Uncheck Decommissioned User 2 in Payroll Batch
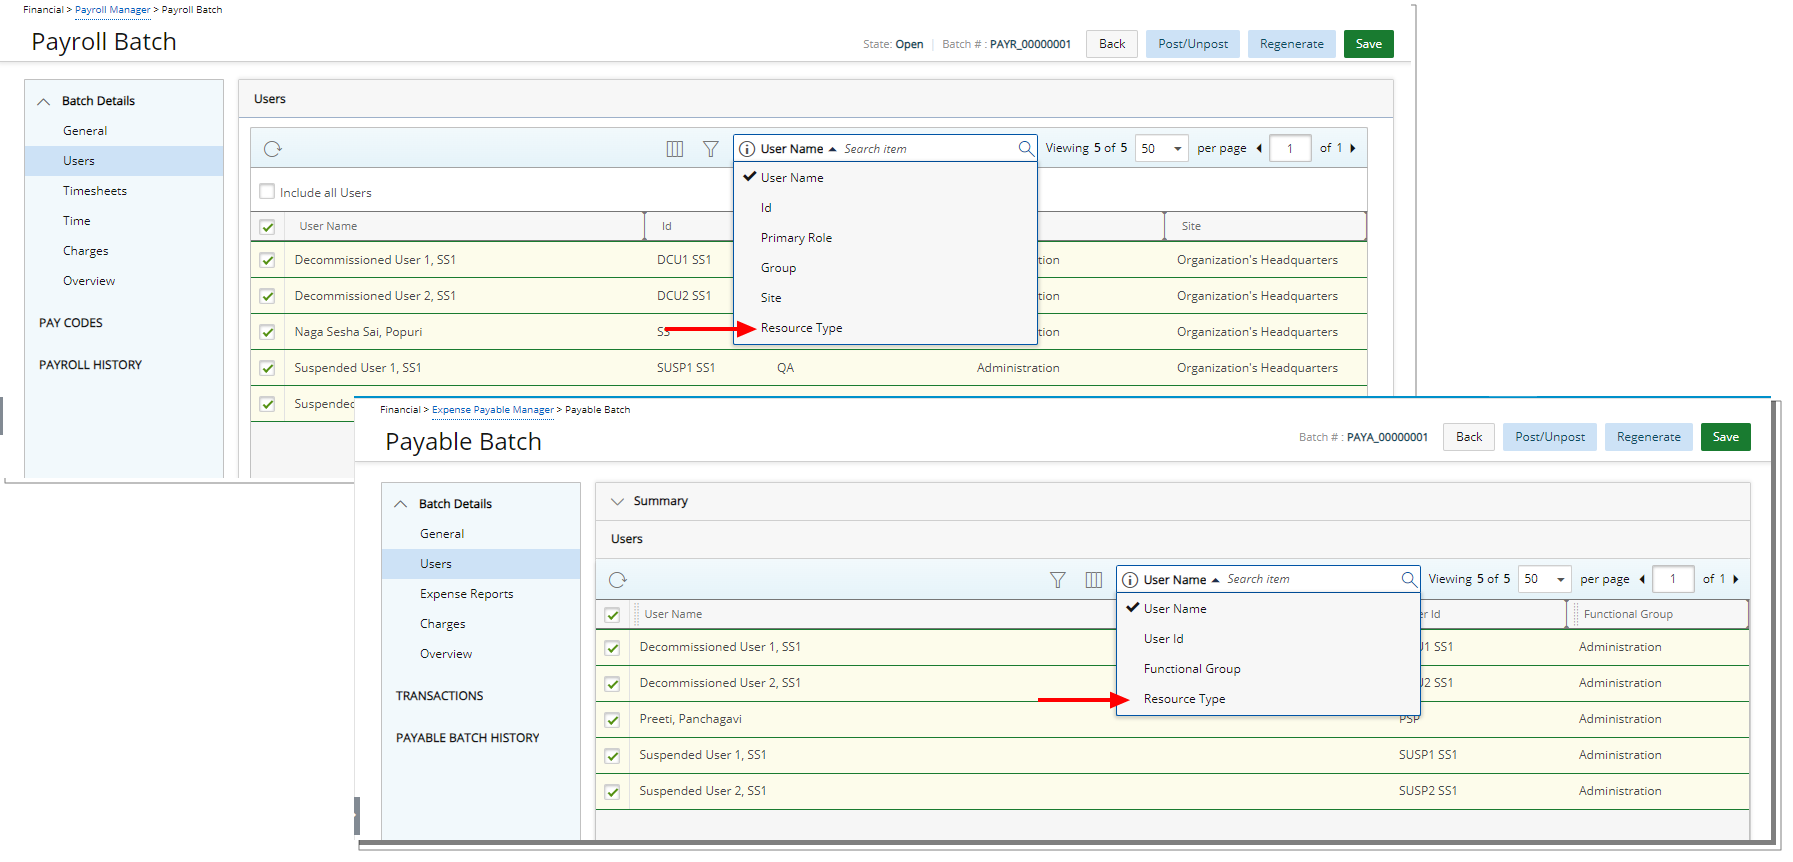The image size is (1793, 862). pos(267,296)
